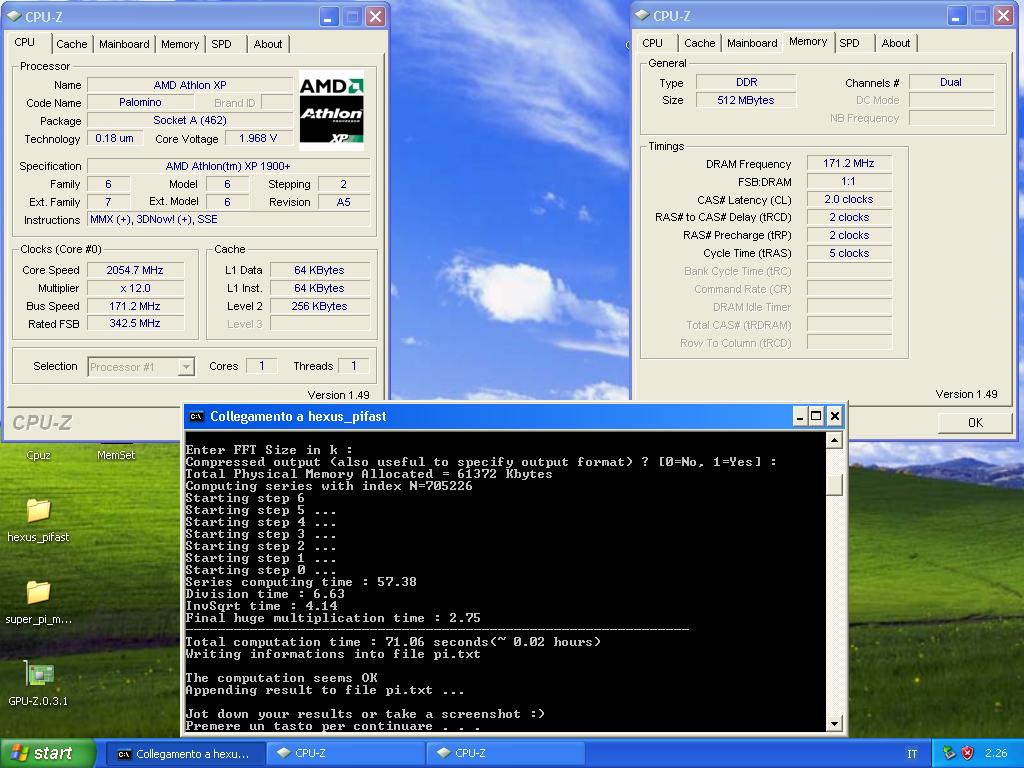Open the Cpuz desktop shortcut

pyautogui.click(x=38, y=455)
